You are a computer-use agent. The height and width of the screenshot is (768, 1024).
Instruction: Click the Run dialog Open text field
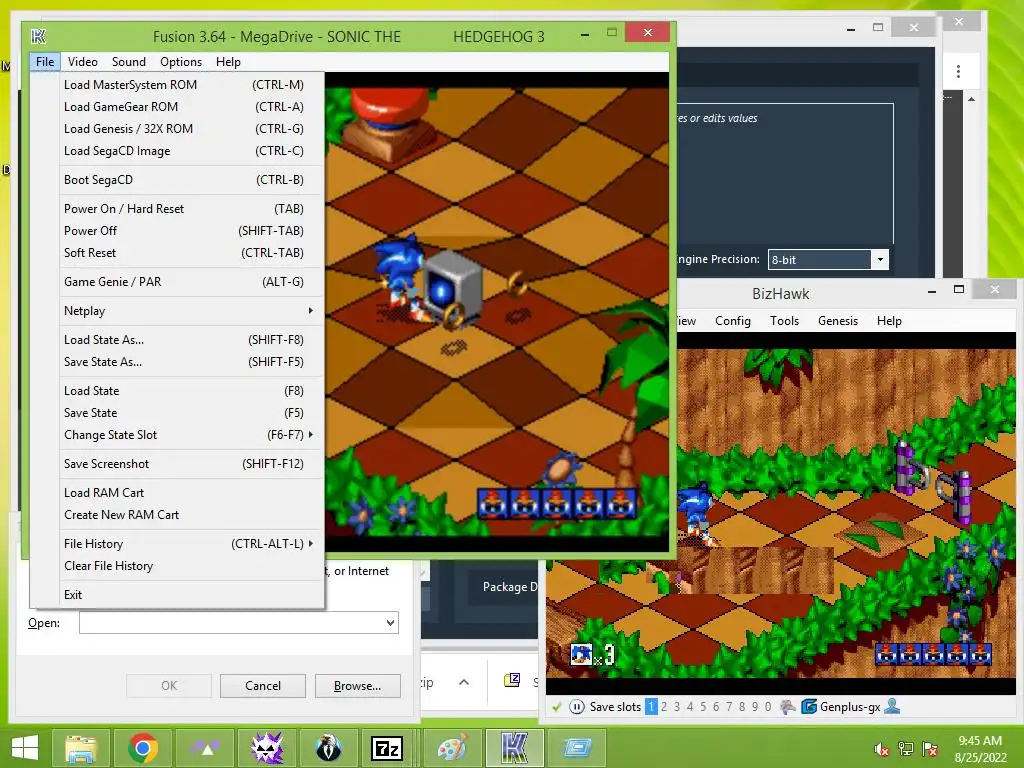pos(232,623)
